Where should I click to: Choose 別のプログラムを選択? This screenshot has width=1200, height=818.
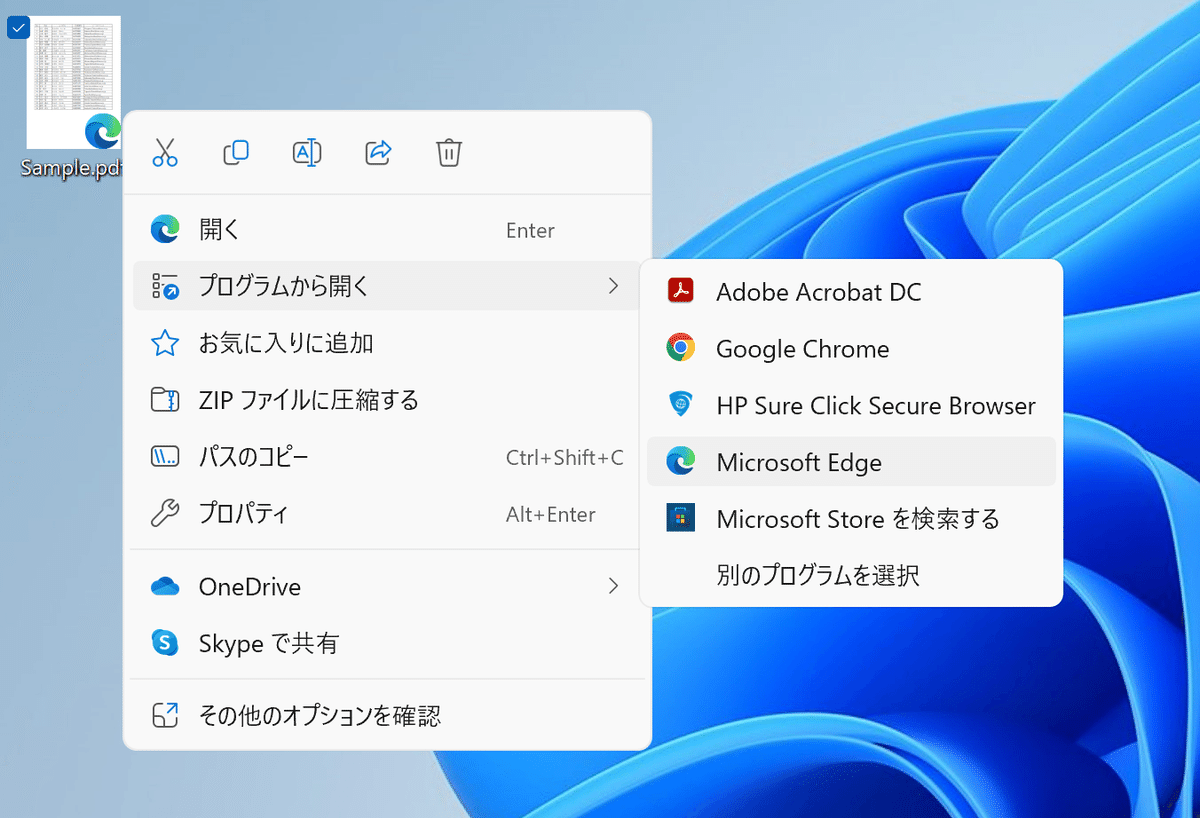[x=851, y=575]
